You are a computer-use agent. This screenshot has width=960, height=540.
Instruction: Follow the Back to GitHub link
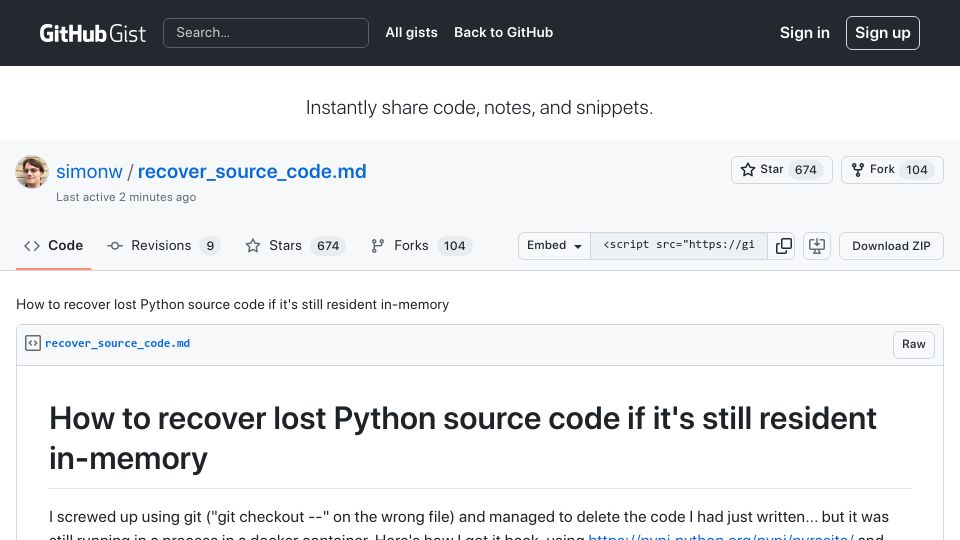pyautogui.click(x=503, y=32)
